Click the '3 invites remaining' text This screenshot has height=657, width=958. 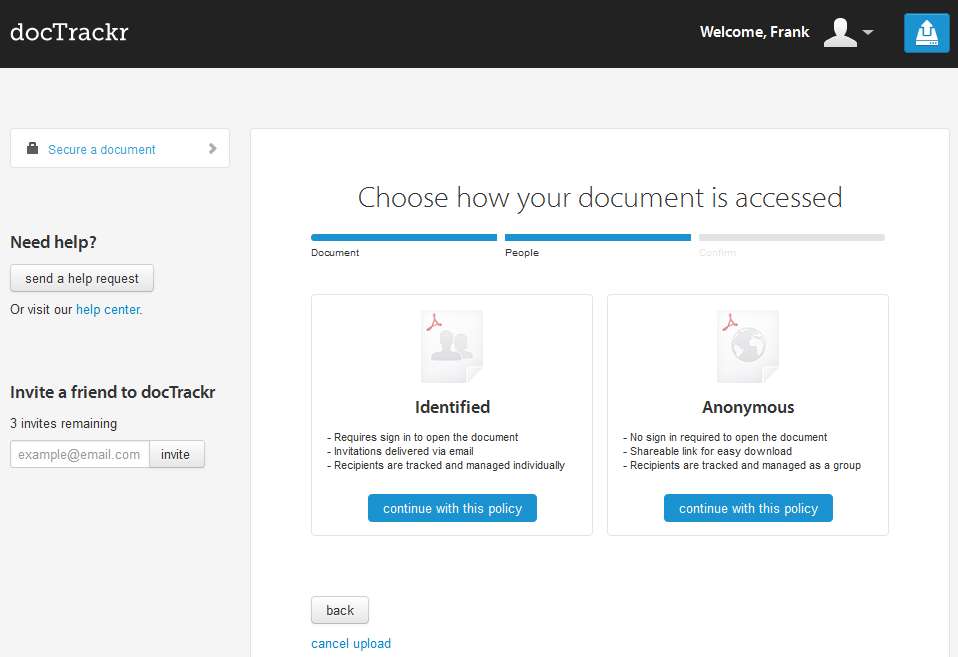[x=64, y=424]
